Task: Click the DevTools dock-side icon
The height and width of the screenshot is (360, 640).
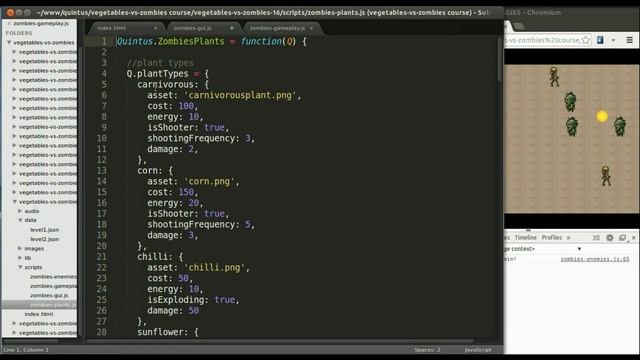Action: pos(622,238)
